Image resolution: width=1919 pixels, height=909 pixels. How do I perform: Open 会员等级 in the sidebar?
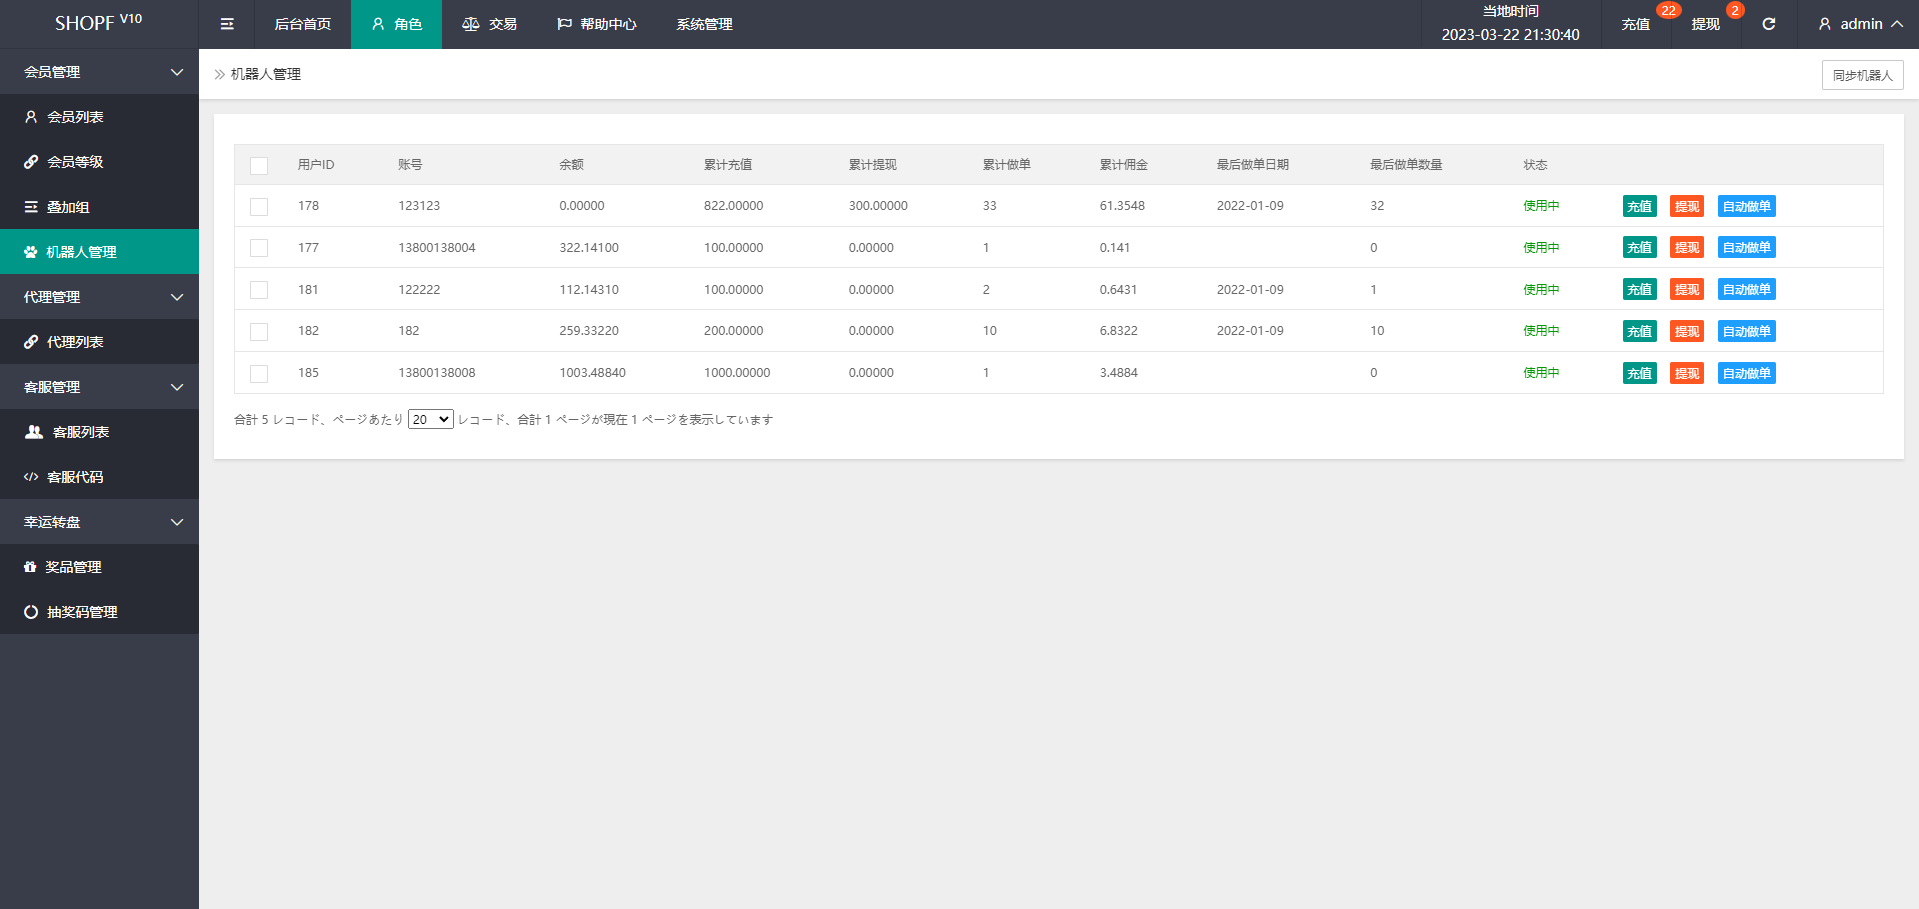point(75,162)
